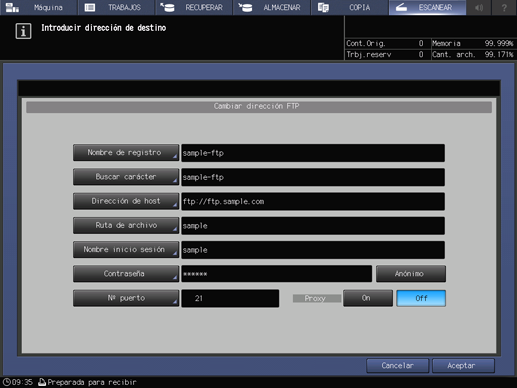Select the Anónimo login button

click(x=411, y=274)
